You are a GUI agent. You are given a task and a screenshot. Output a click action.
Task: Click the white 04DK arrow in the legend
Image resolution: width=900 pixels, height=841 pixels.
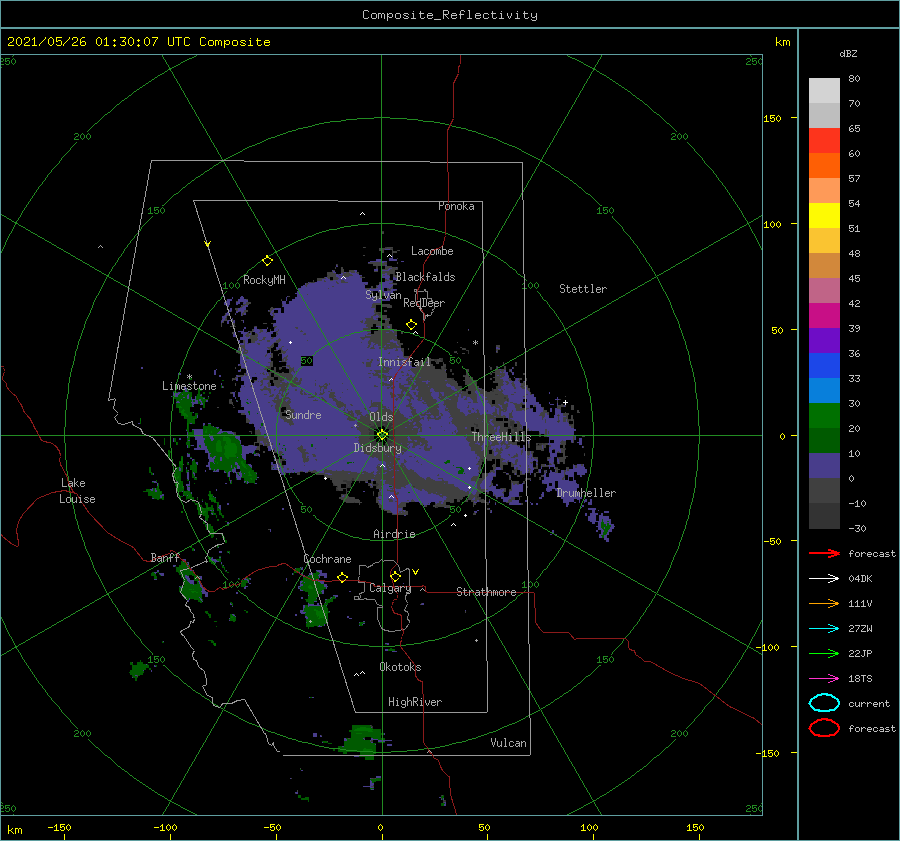coord(824,578)
